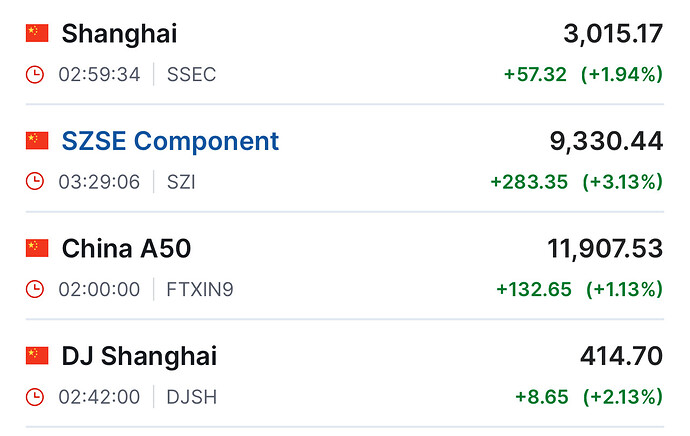
Task: Click the China flag beside China A50
Action: coord(37,248)
